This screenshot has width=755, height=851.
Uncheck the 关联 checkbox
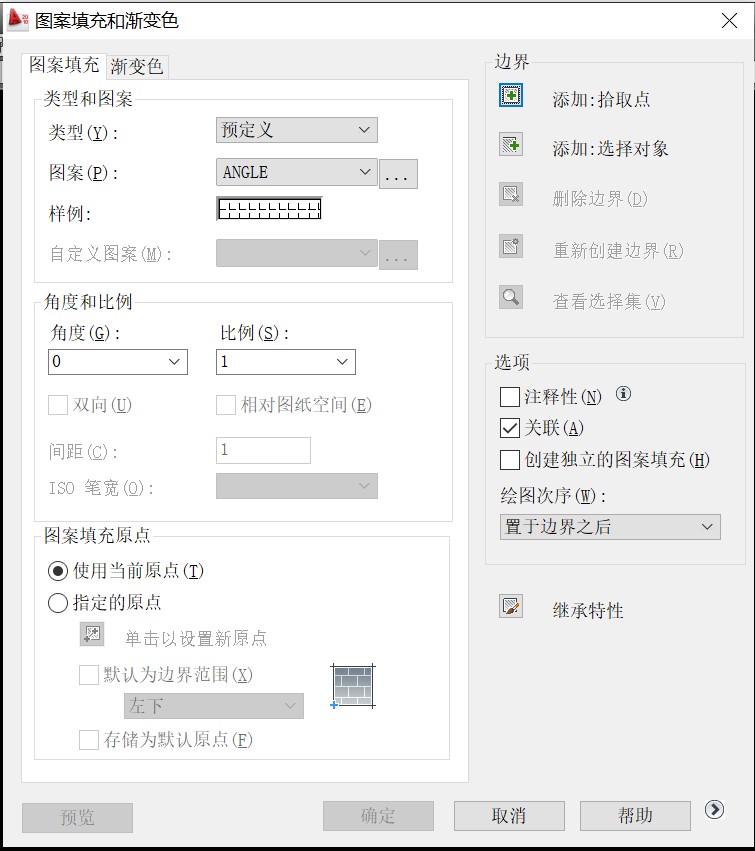tap(510, 428)
